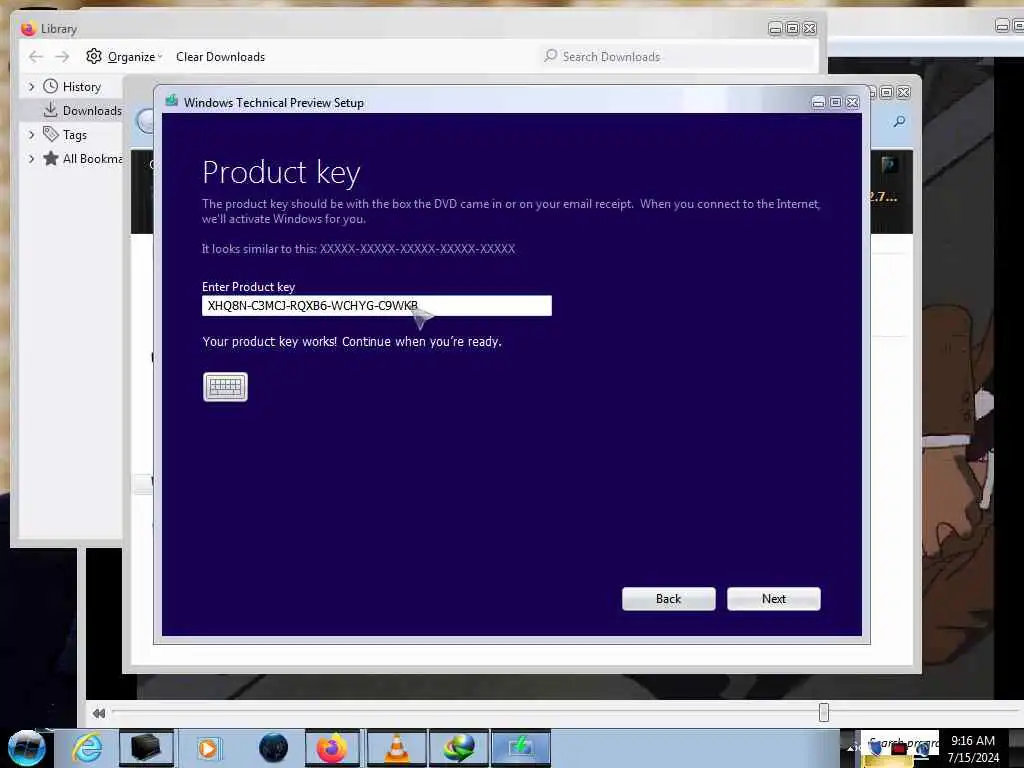Expand the History tree item
This screenshot has width=1024, height=768.
click(x=31, y=87)
